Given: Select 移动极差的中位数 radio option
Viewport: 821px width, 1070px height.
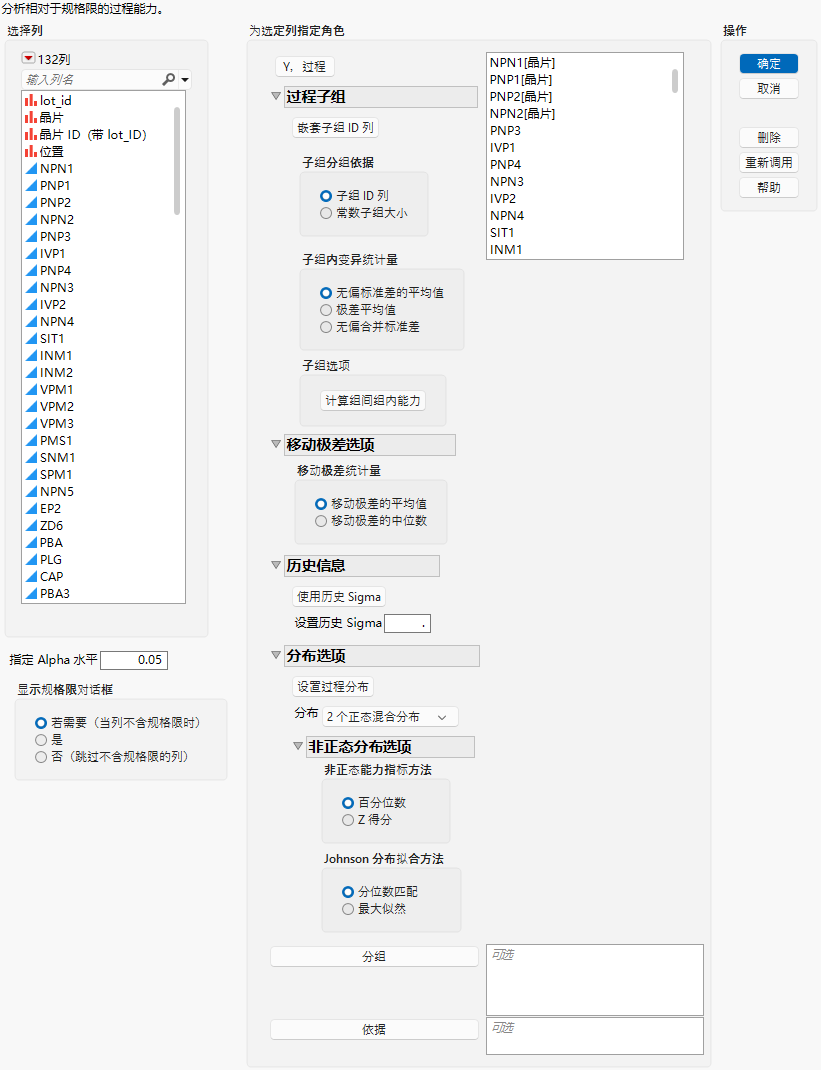Looking at the screenshot, I should click(x=321, y=521).
